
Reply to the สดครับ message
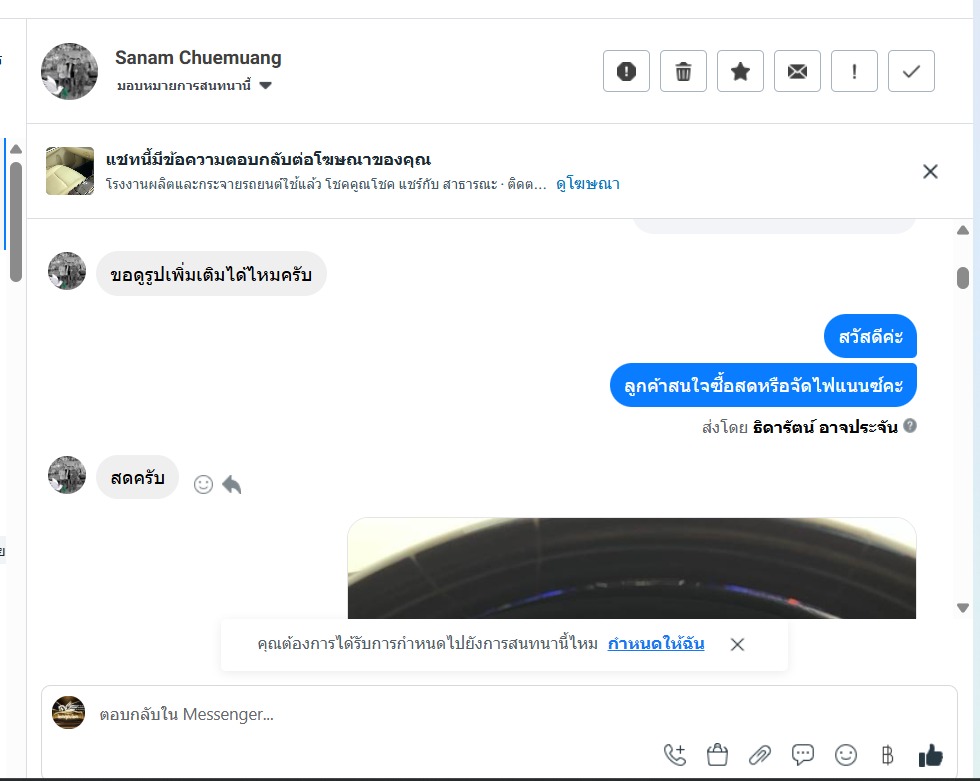pyautogui.click(x=232, y=484)
